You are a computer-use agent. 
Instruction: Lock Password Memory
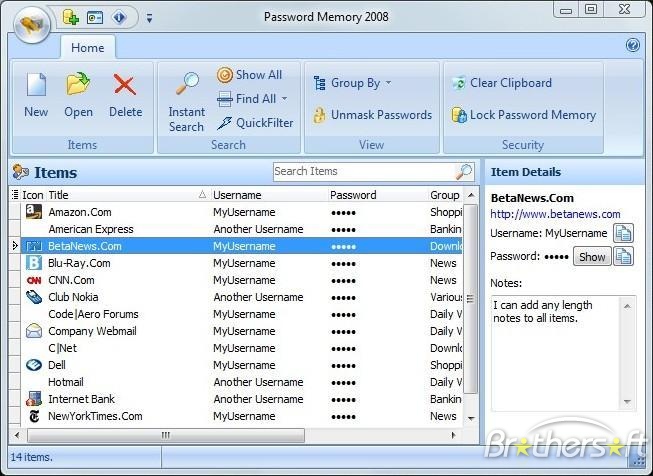[x=523, y=115]
